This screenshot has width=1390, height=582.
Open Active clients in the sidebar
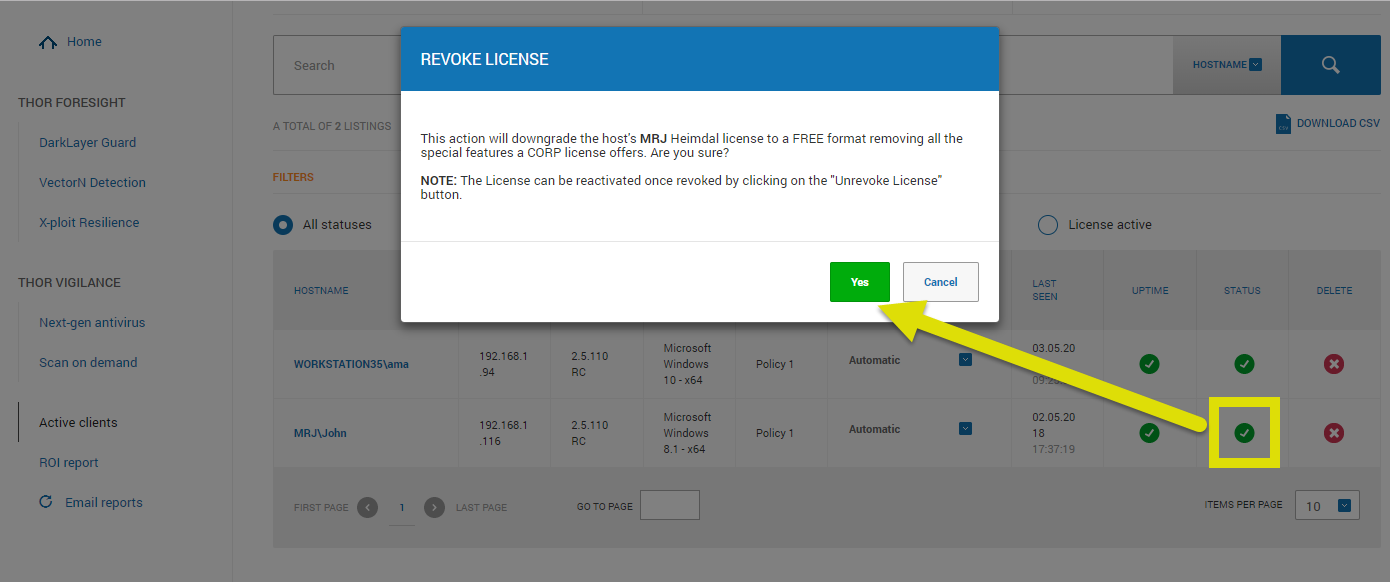click(78, 422)
